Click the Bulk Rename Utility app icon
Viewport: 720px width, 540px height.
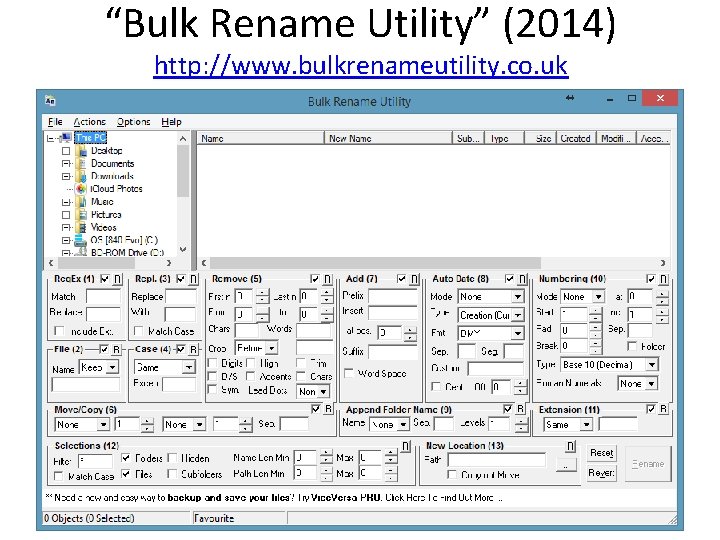point(50,101)
